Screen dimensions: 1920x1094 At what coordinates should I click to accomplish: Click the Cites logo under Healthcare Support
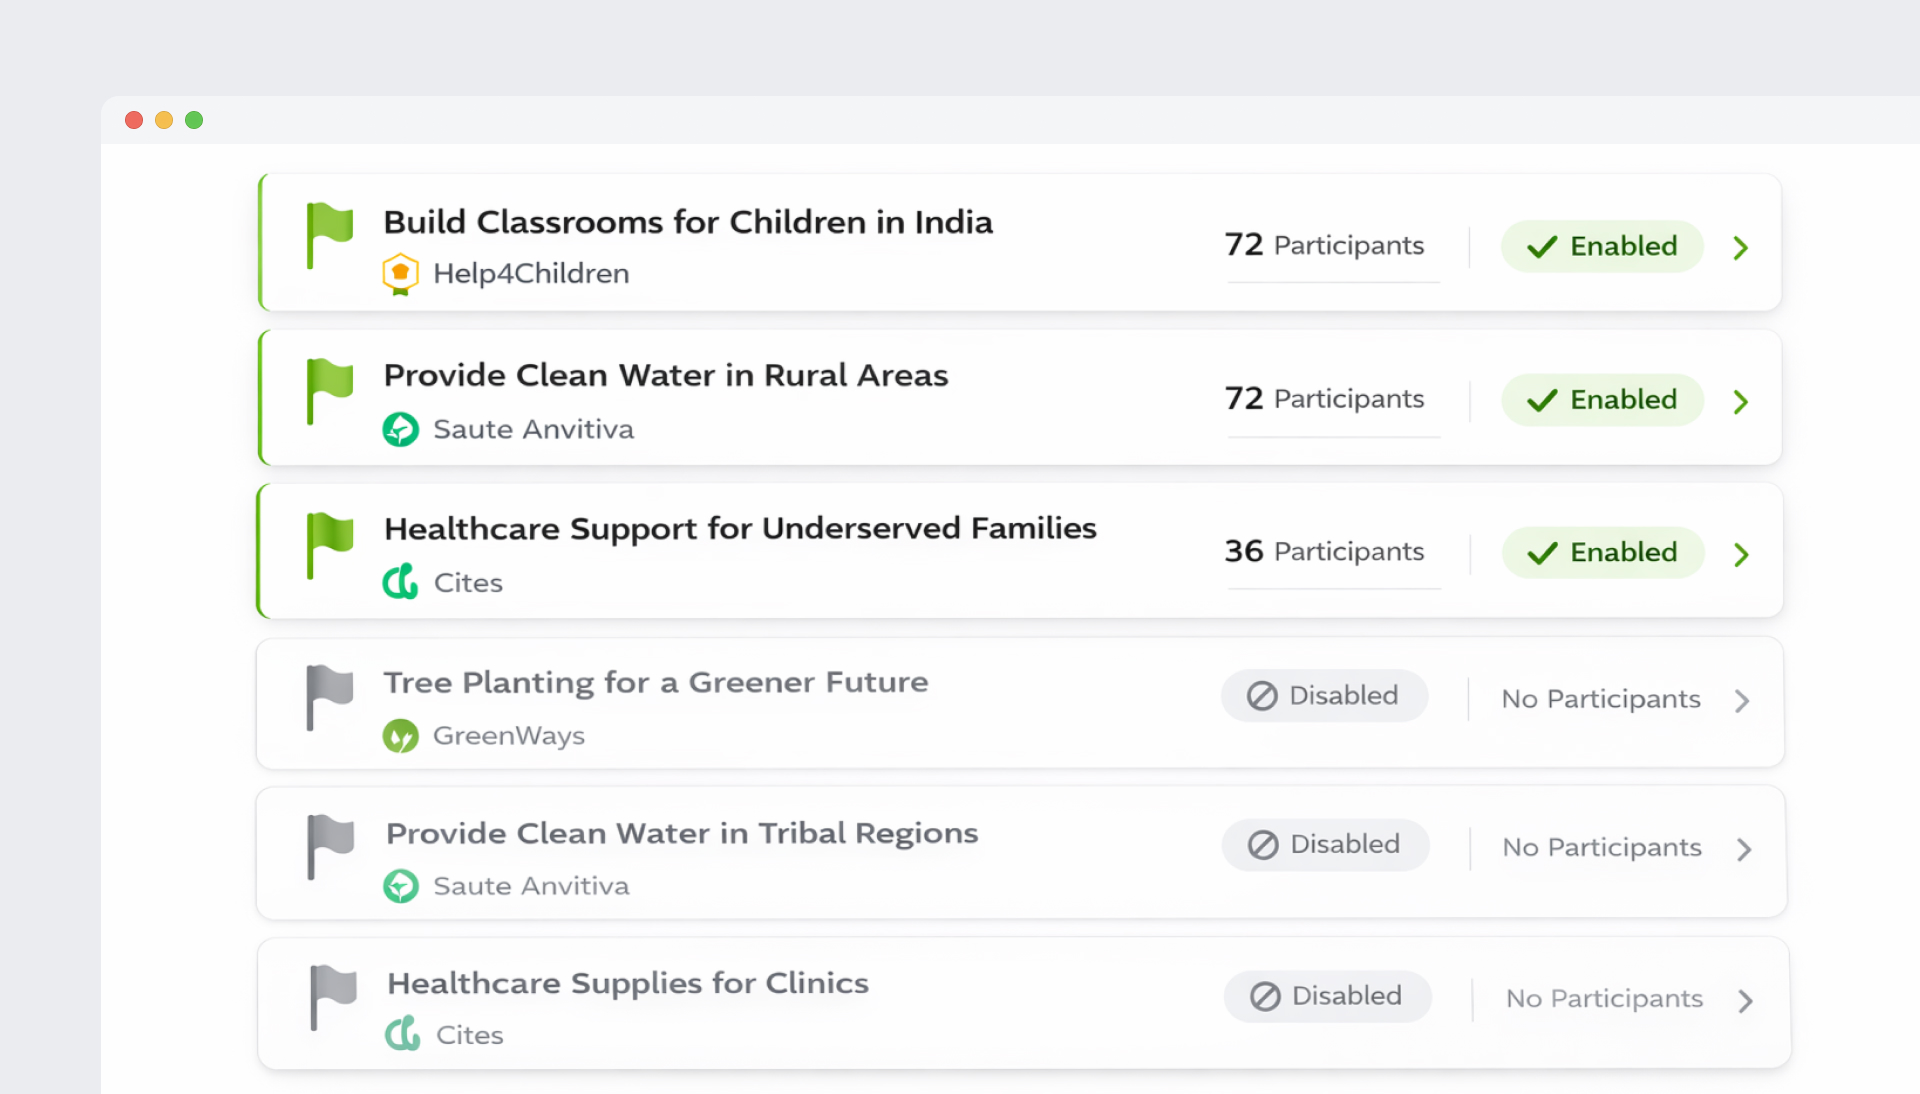tap(400, 581)
